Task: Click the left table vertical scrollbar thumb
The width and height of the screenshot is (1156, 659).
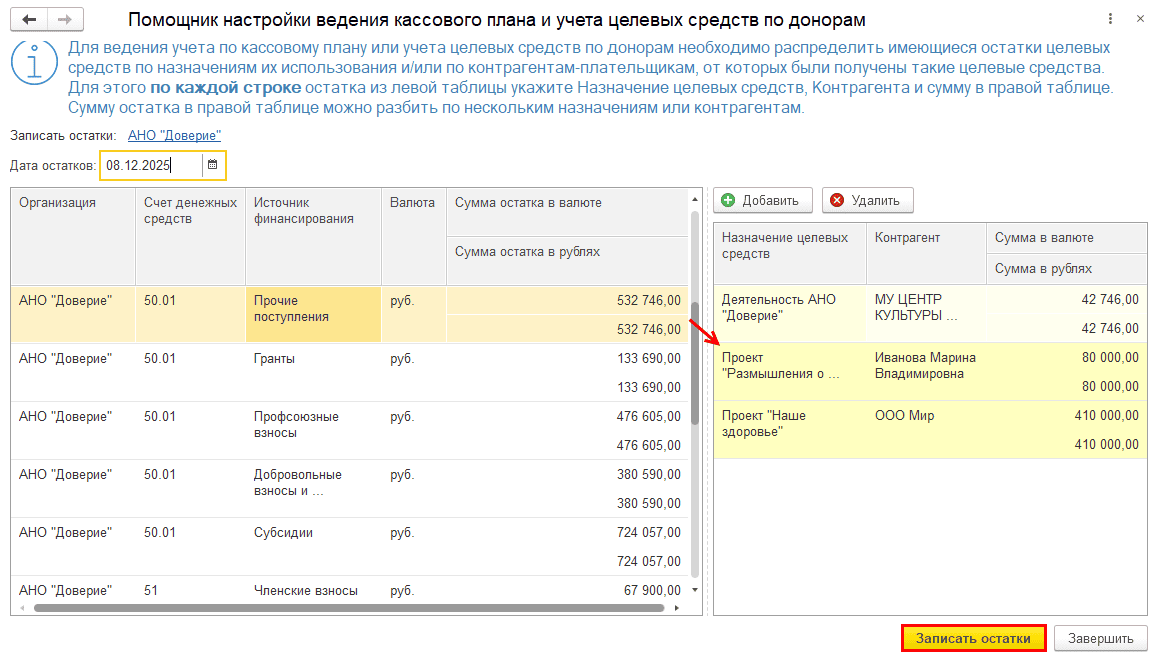Action: click(x=695, y=370)
